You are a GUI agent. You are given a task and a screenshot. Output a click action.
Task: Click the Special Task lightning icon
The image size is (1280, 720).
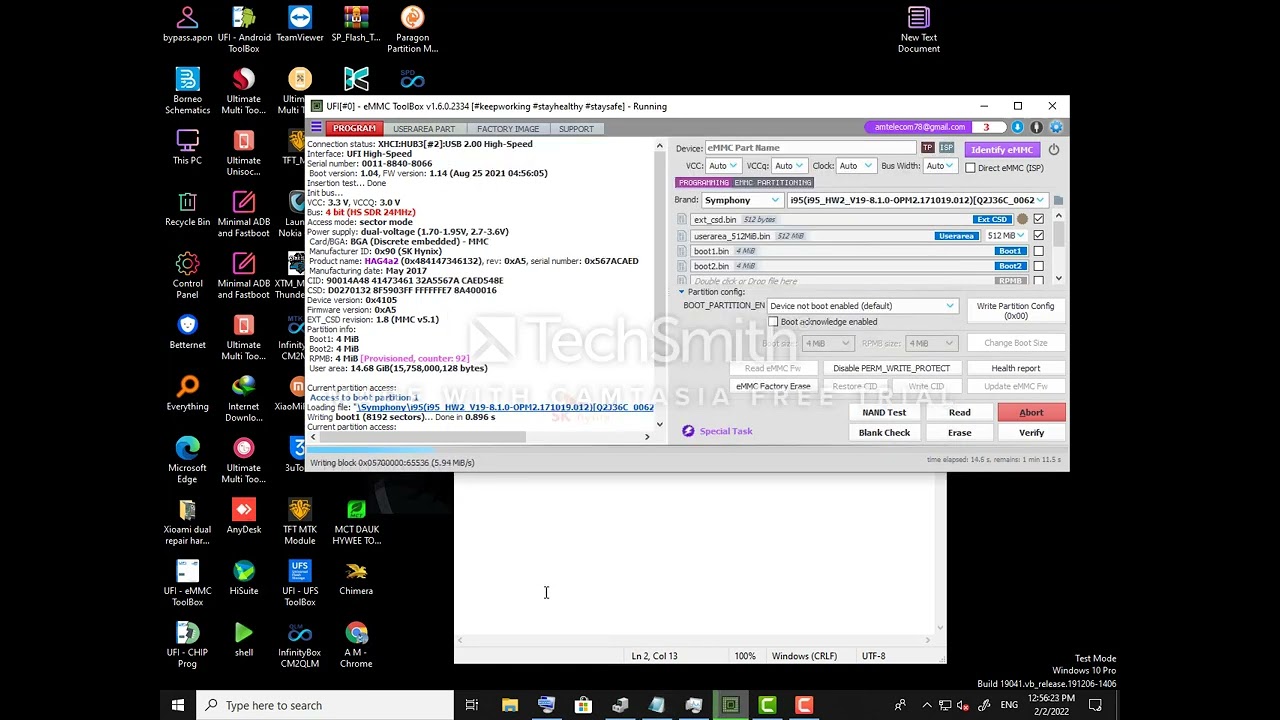coord(688,431)
